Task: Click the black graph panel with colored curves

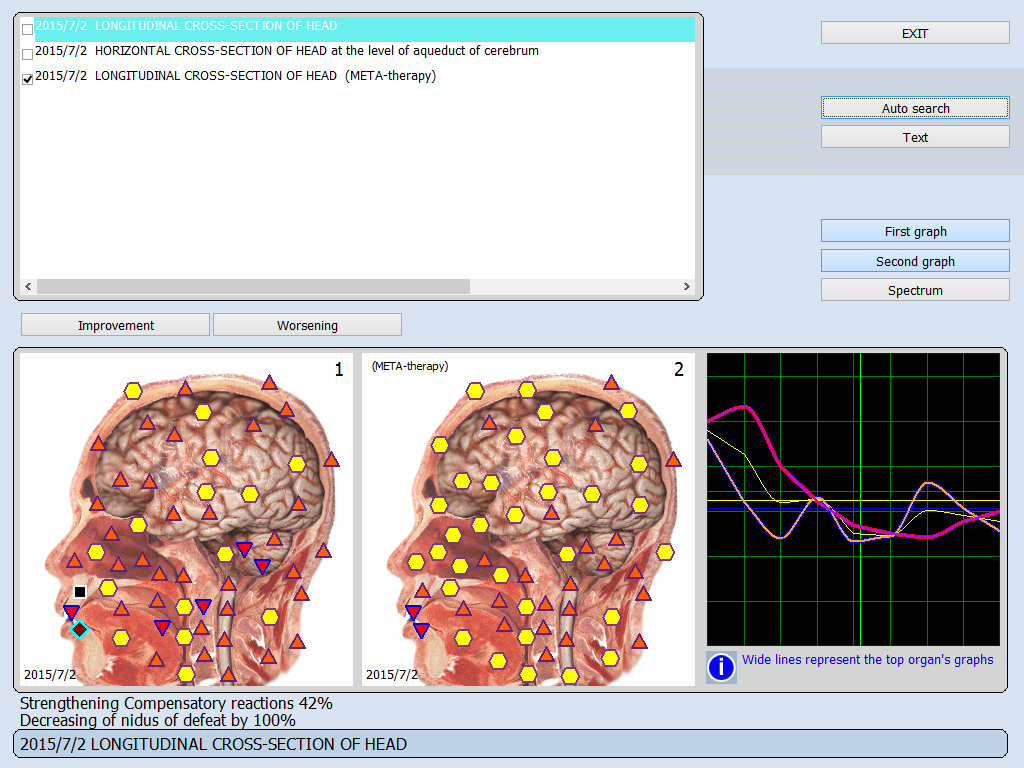Action: [x=853, y=500]
